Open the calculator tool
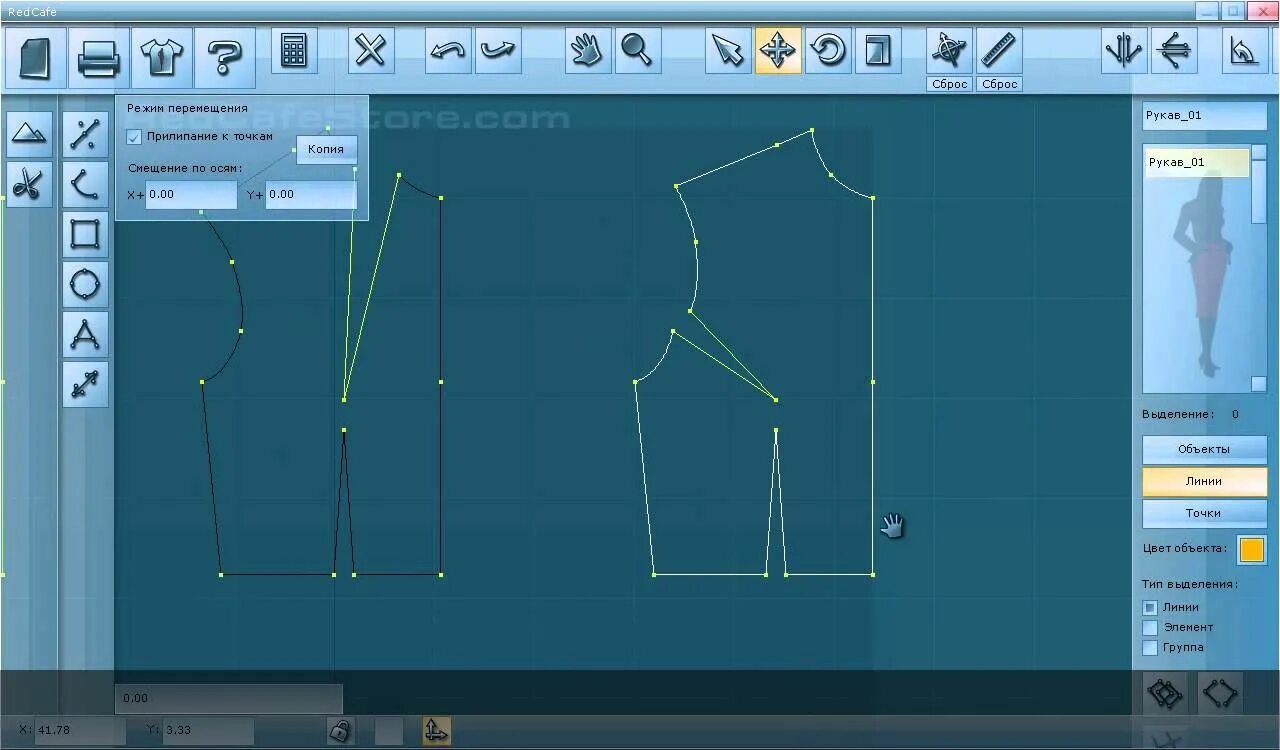The image size is (1280, 750). tap(294, 50)
